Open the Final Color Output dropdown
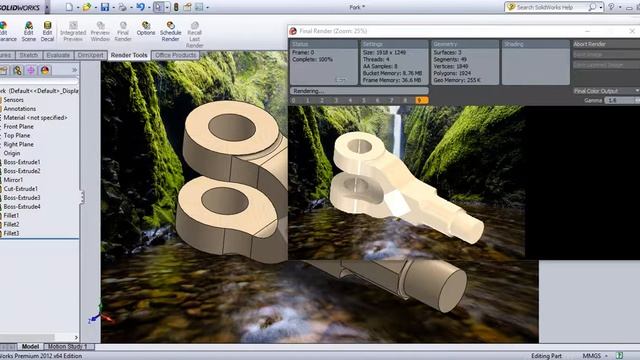 pos(606,91)
